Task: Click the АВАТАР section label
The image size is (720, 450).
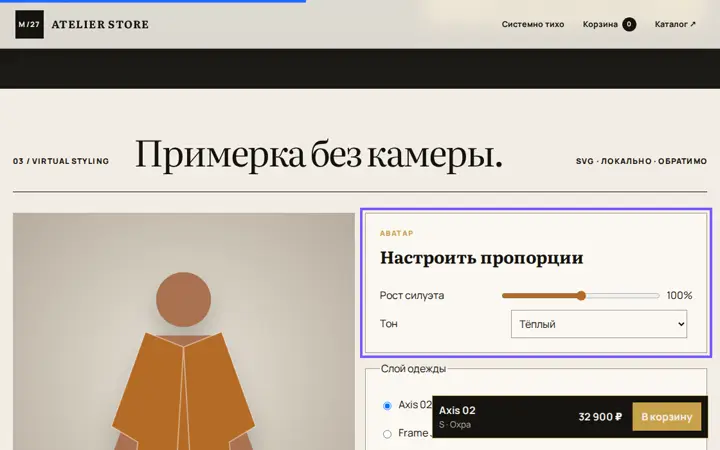Action: 396,233
